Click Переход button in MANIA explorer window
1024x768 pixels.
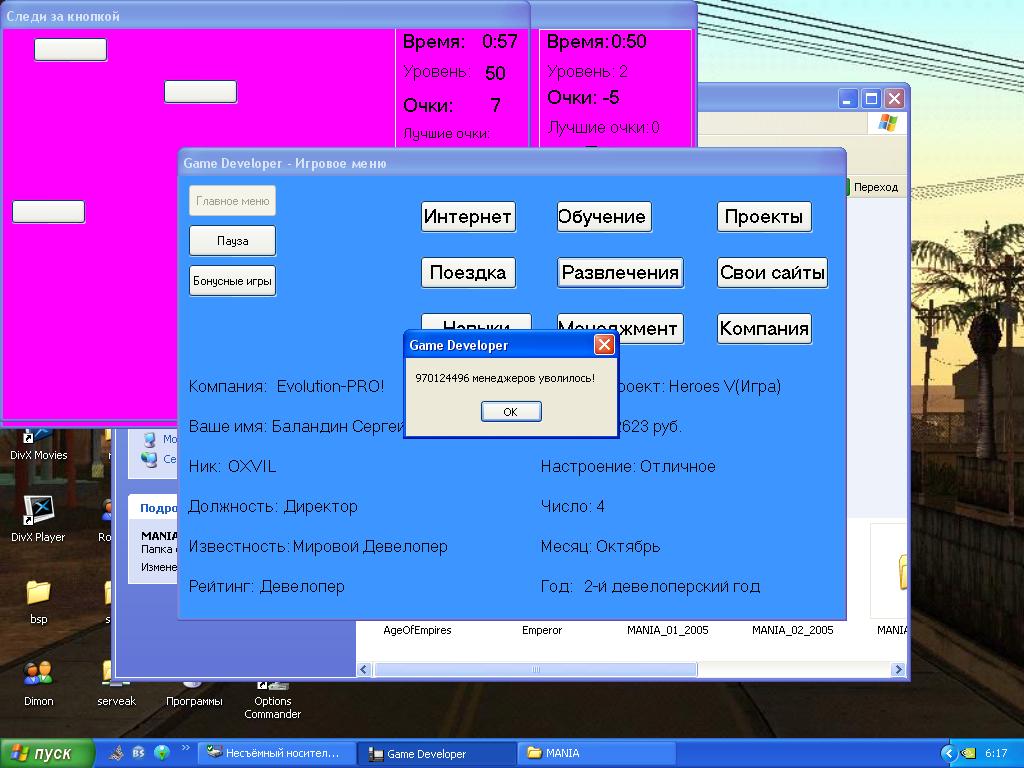point(873,187)
